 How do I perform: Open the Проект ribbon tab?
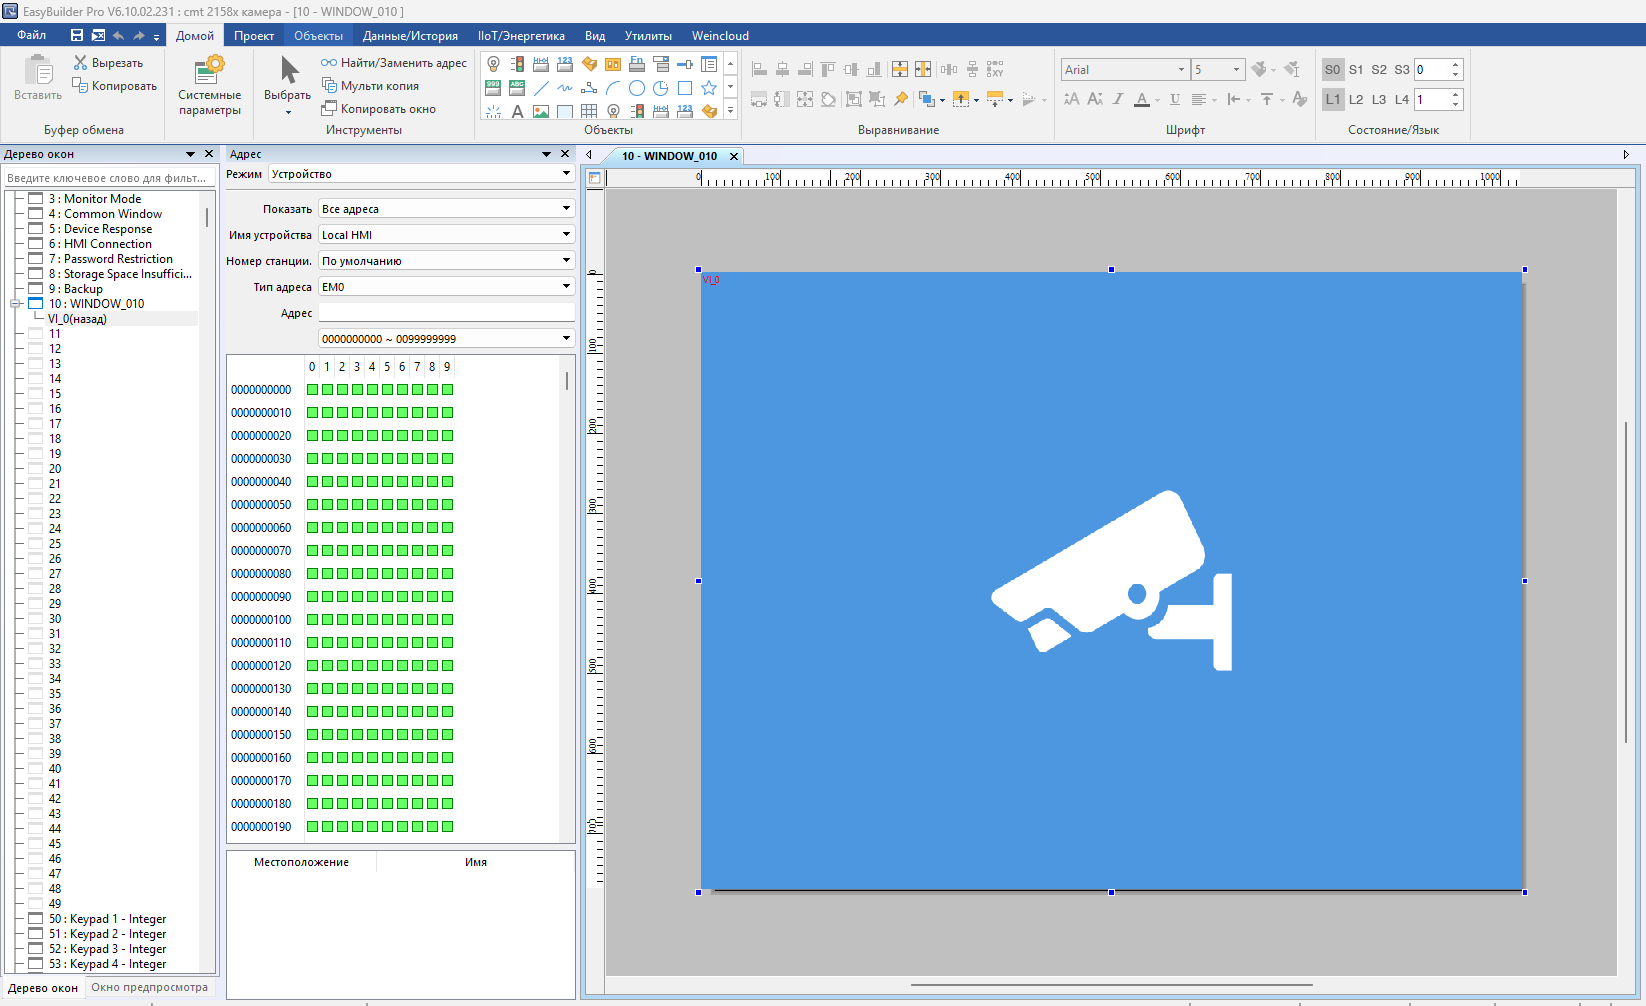click(254, 36)
